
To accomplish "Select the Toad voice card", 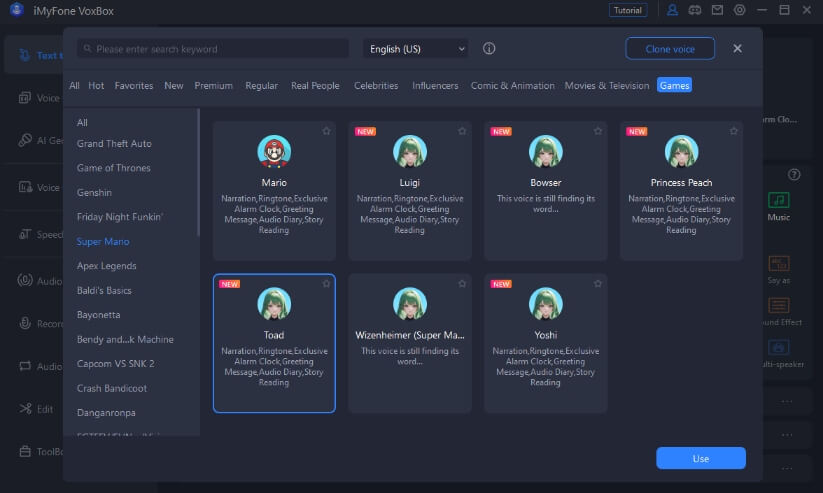I will click(x=274, y=343).
